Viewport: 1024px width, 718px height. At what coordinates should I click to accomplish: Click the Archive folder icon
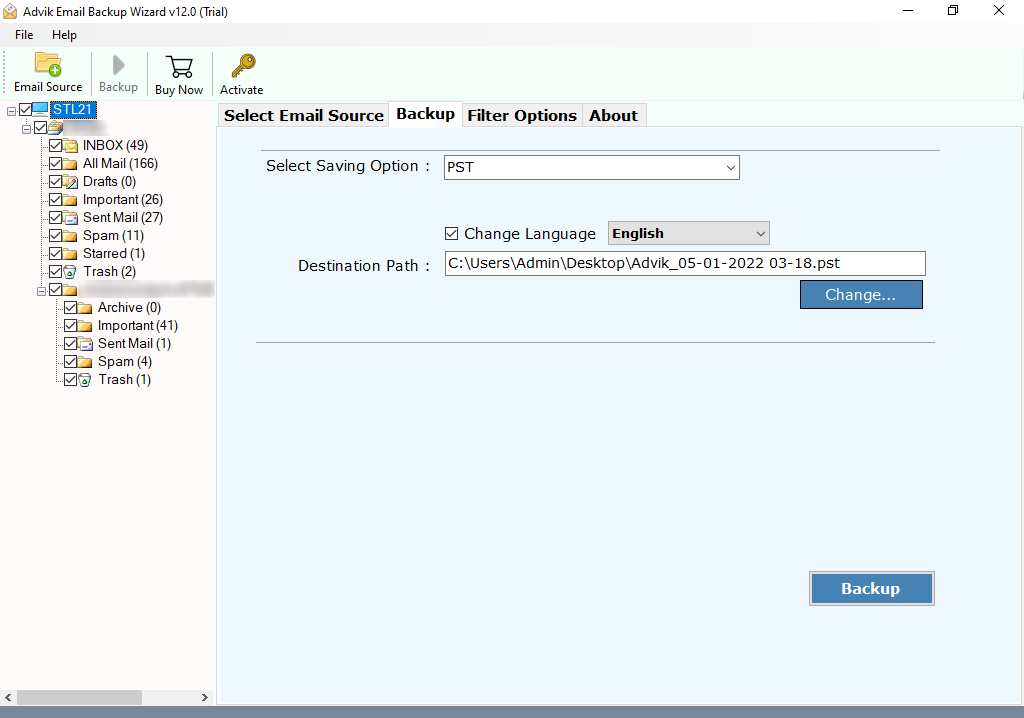[85, 307]
